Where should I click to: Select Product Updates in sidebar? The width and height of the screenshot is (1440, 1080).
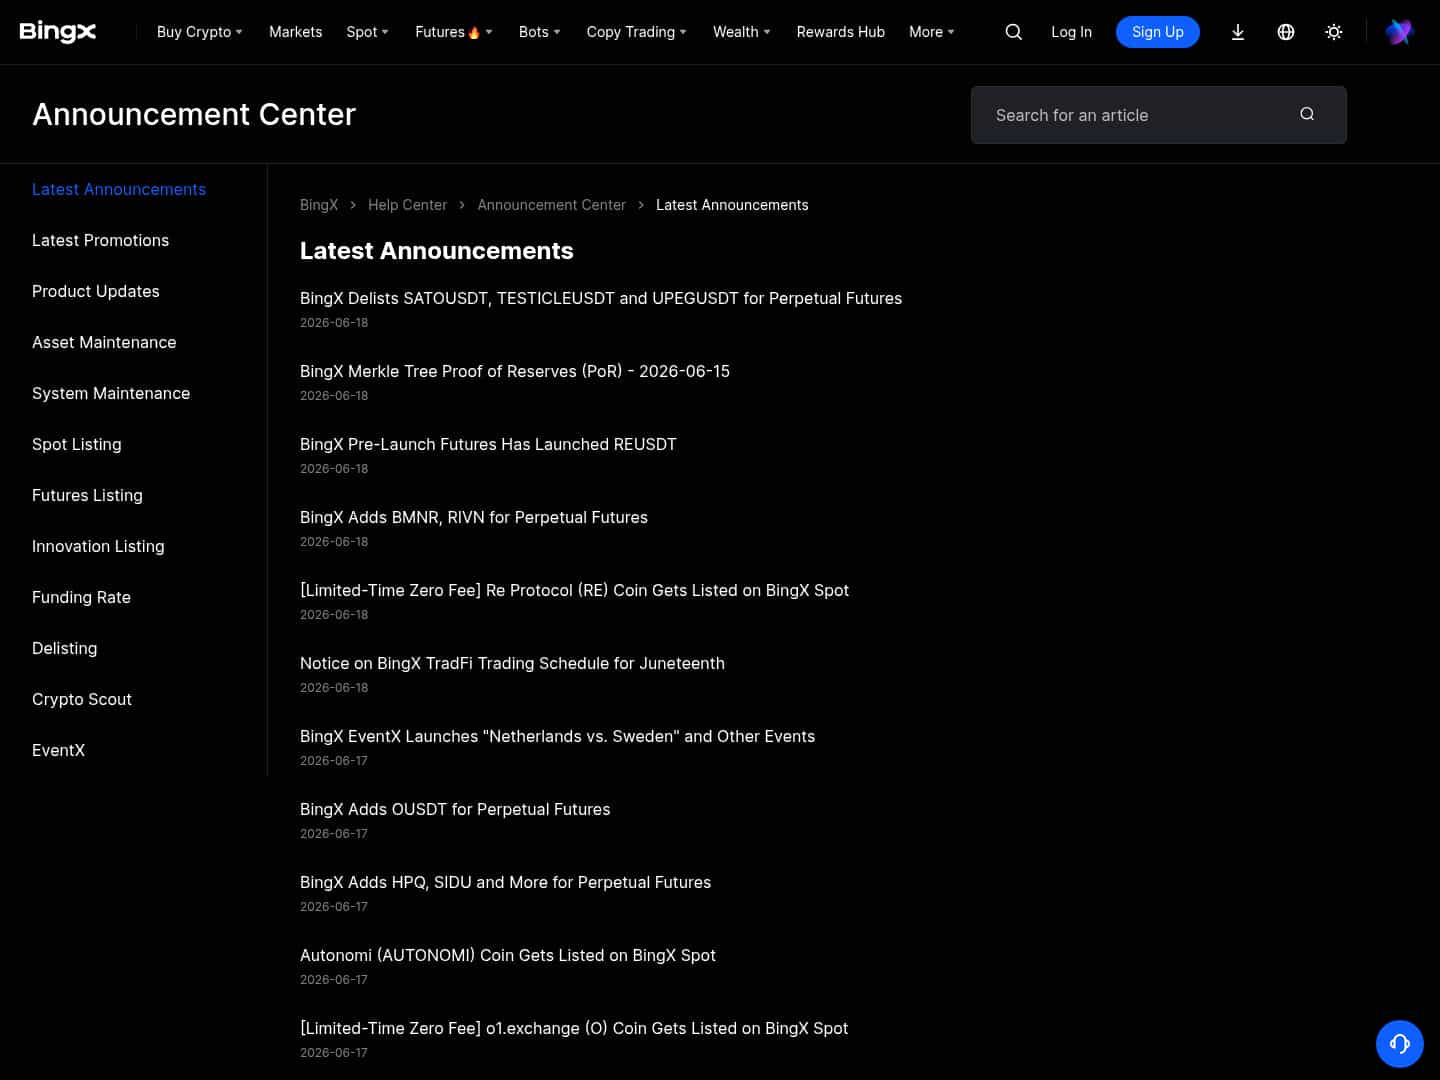pyautogui.click(x=96, y=291)
